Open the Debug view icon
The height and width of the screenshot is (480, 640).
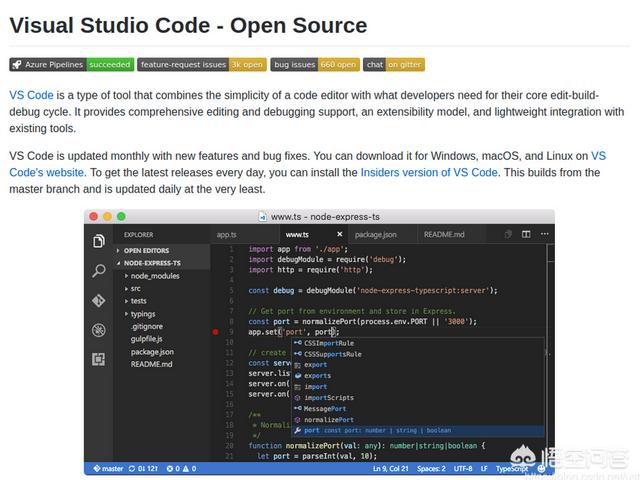[99, 330]
